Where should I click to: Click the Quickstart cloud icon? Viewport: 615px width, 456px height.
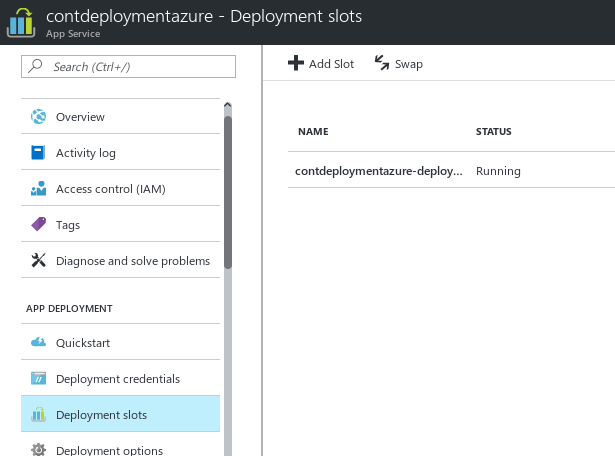[x=39, y=343]
